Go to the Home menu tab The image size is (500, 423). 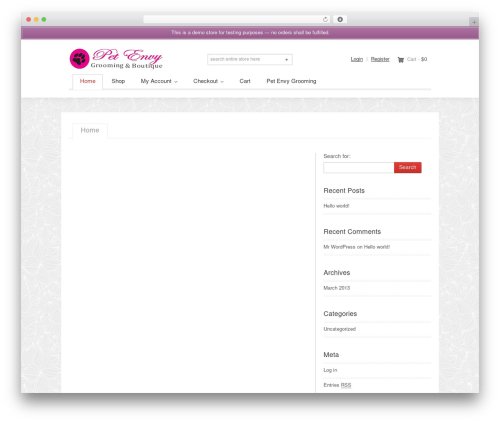click(87, 81)
